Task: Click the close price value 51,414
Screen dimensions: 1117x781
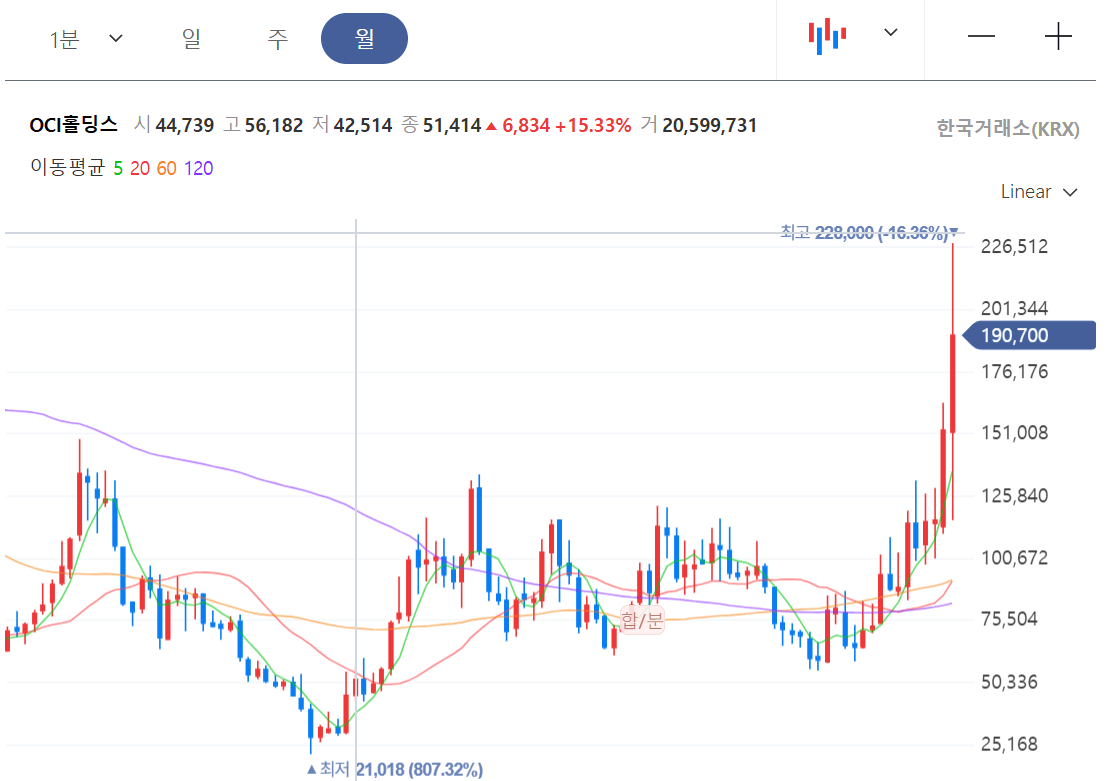Action: 452,125
